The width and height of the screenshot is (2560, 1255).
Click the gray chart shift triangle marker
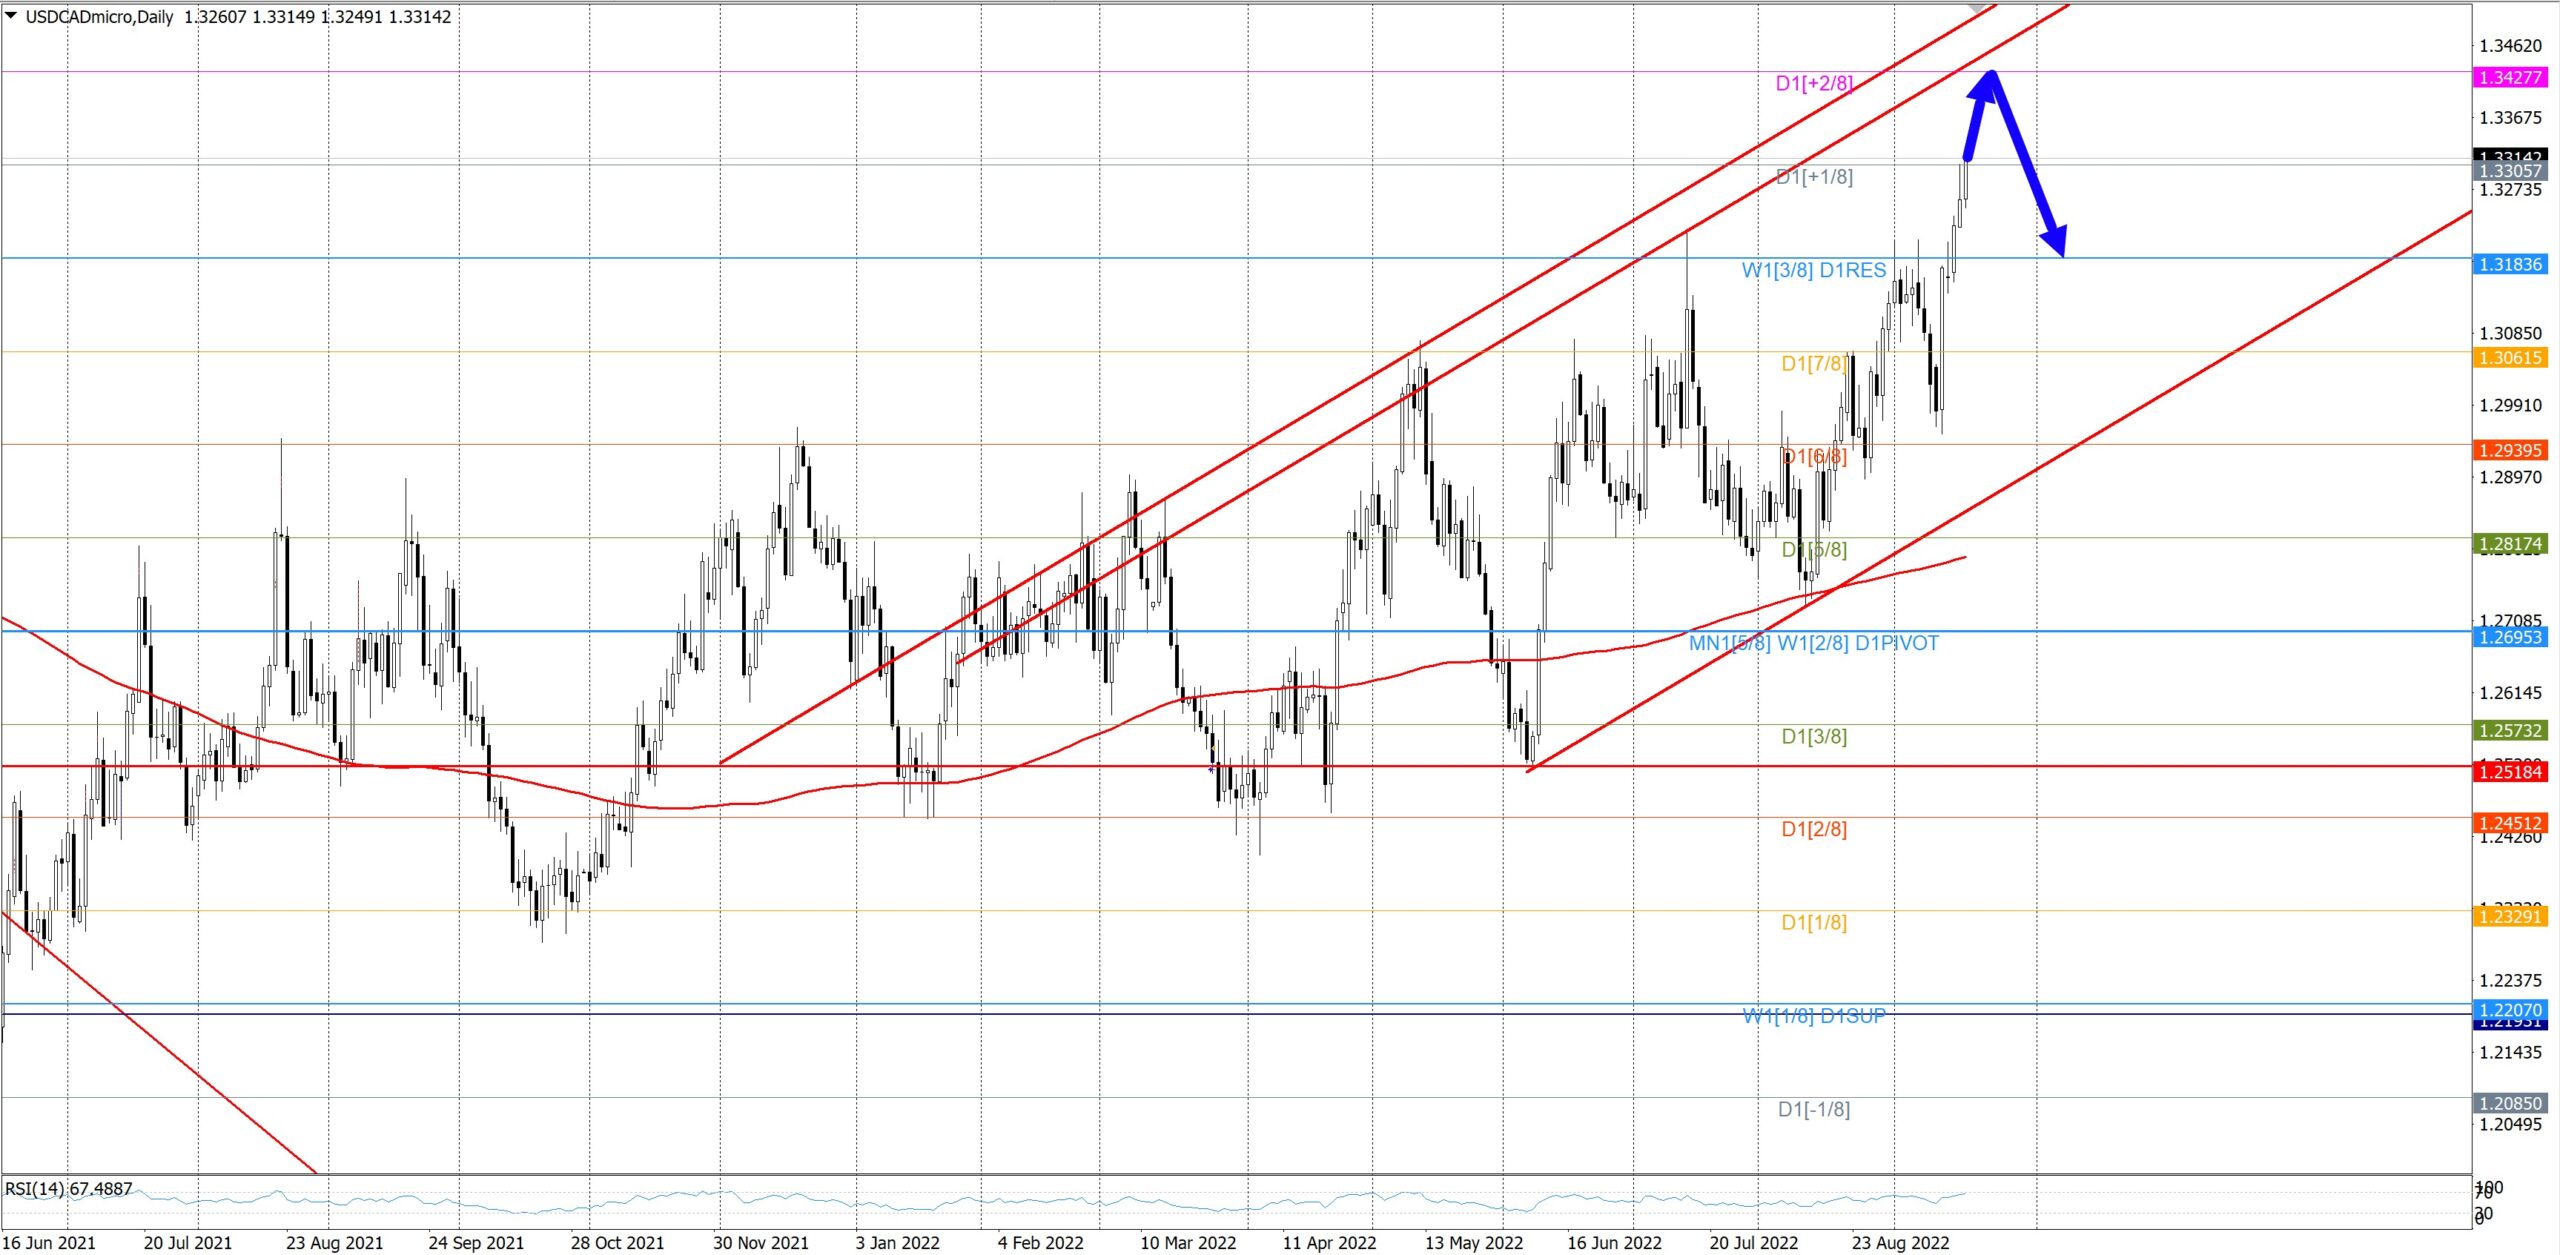click(x=1979, y=8)
